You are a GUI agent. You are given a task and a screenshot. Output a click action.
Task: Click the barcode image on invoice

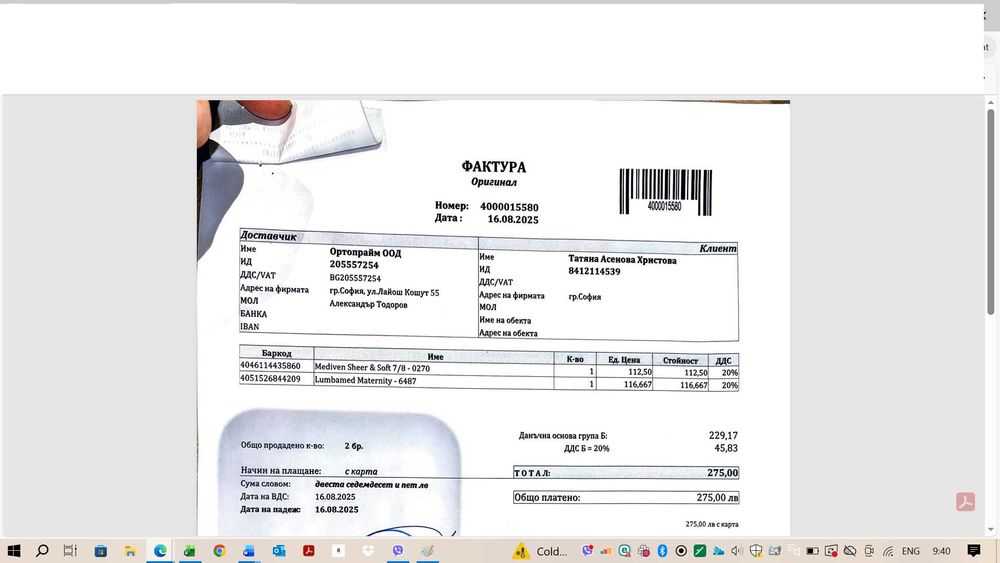[665, 192]
